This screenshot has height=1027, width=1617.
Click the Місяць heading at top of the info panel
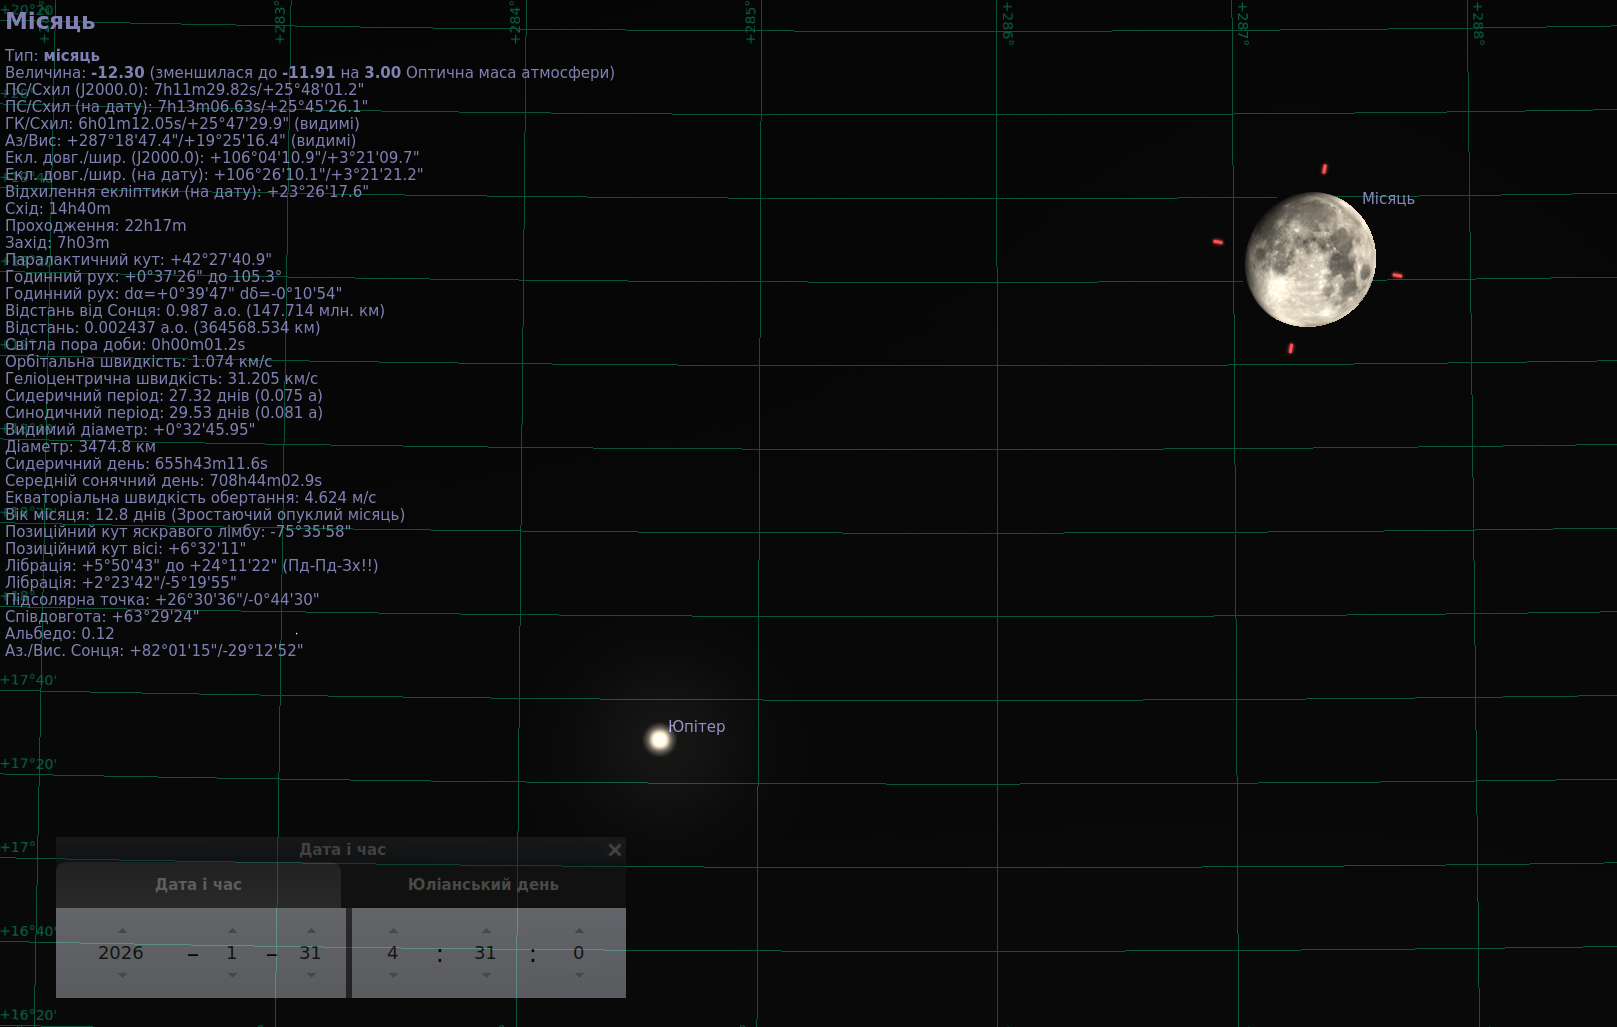pos(50,21)
